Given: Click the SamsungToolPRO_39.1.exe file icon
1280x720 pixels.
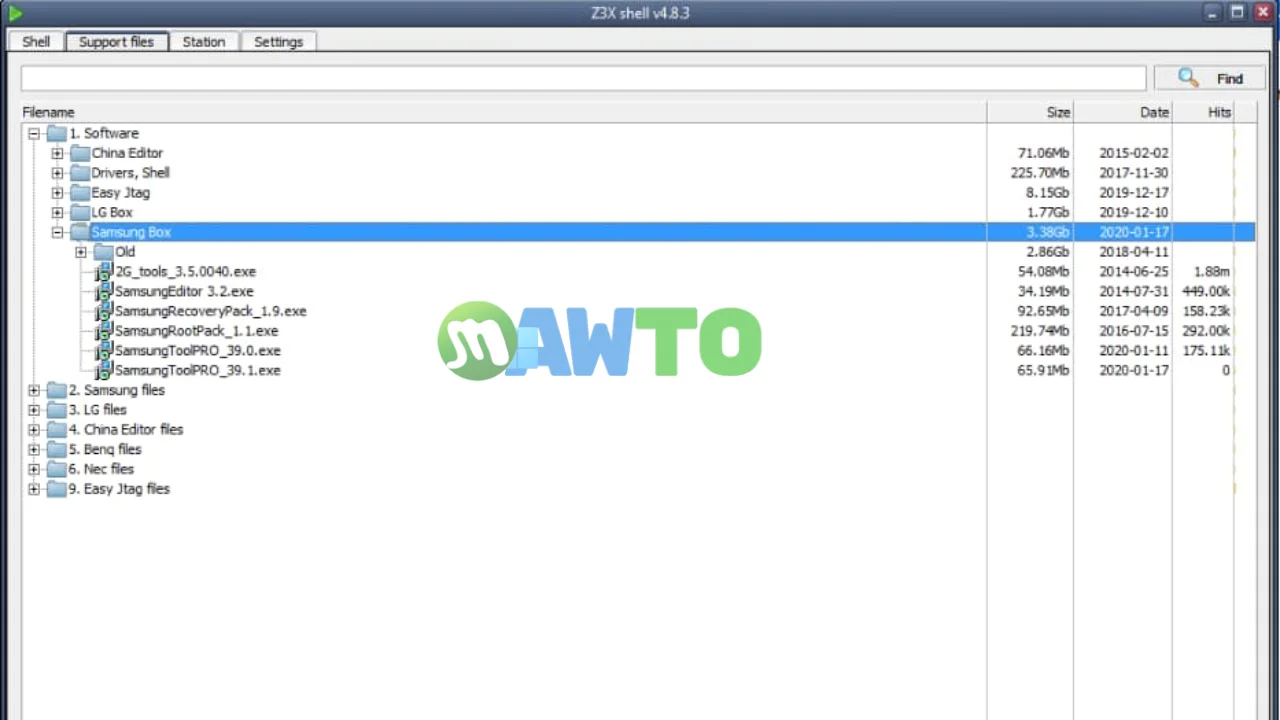Looking at the screenshot, I should click(104, 370).
